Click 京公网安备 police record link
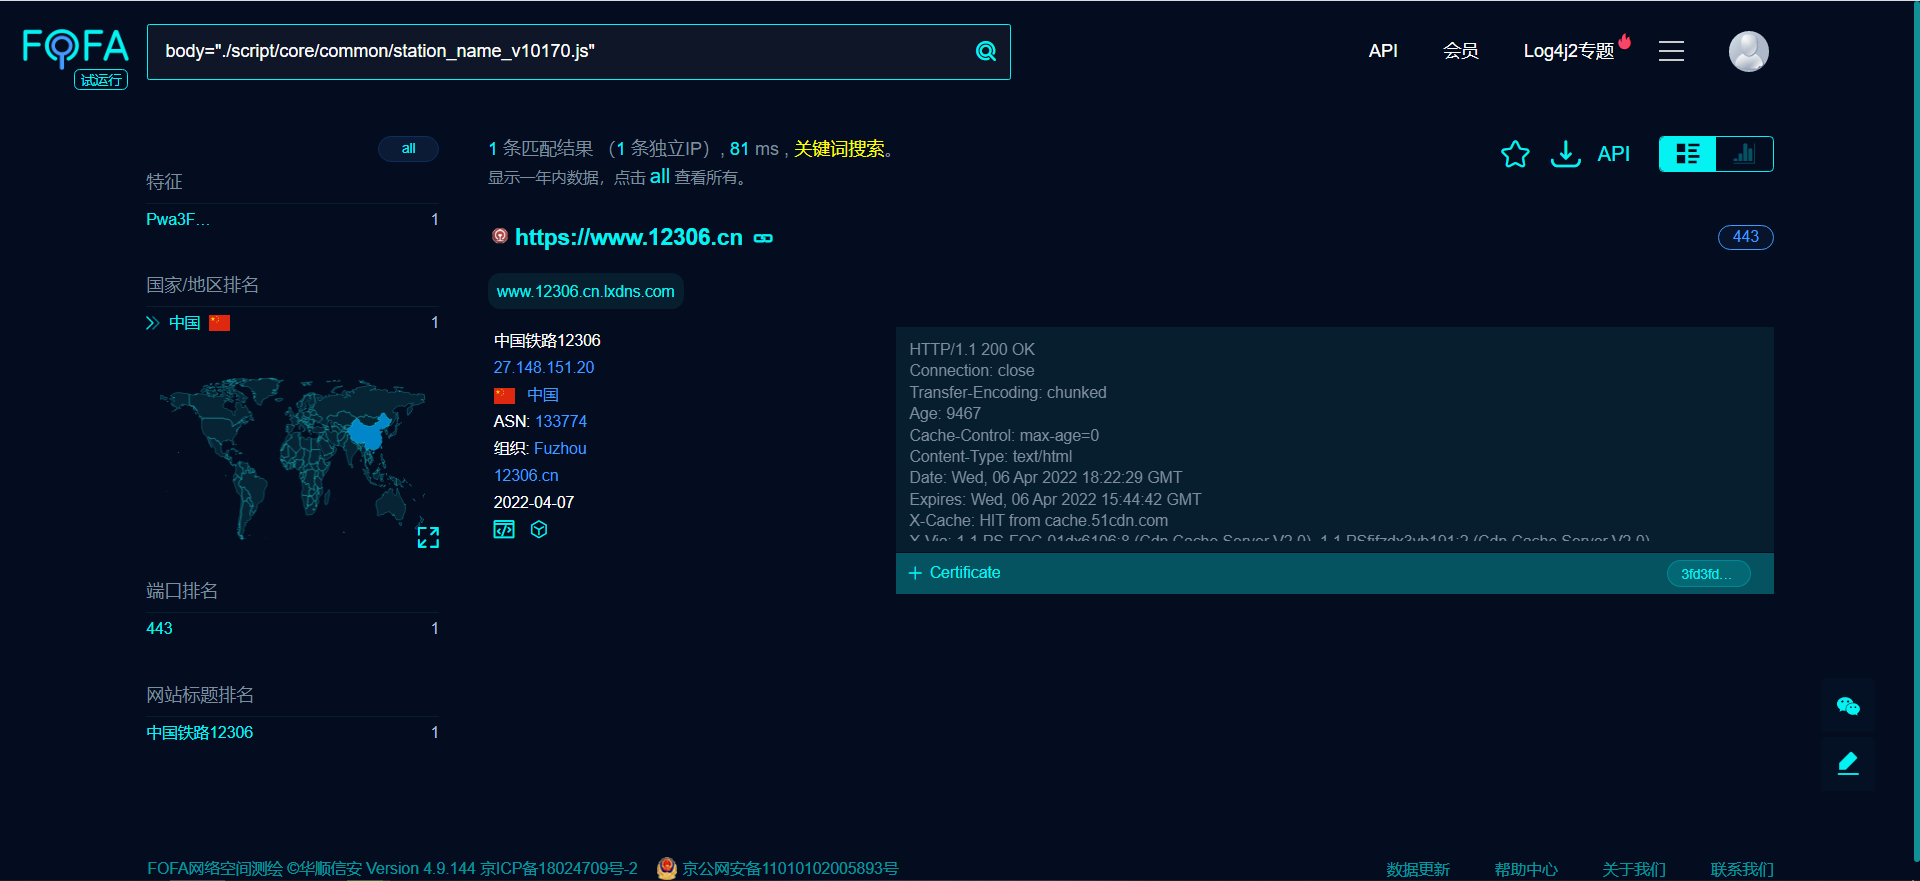 click(x=790, y=869)
